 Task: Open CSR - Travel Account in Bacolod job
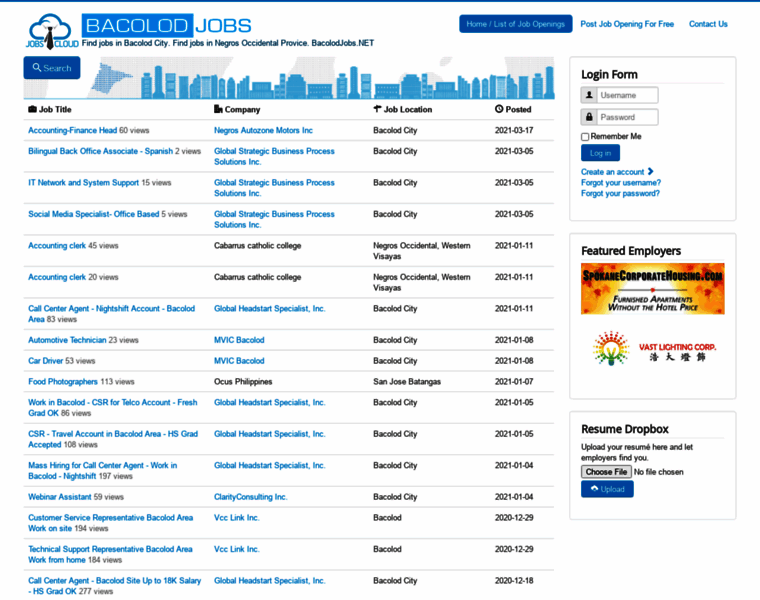point(113,439)
